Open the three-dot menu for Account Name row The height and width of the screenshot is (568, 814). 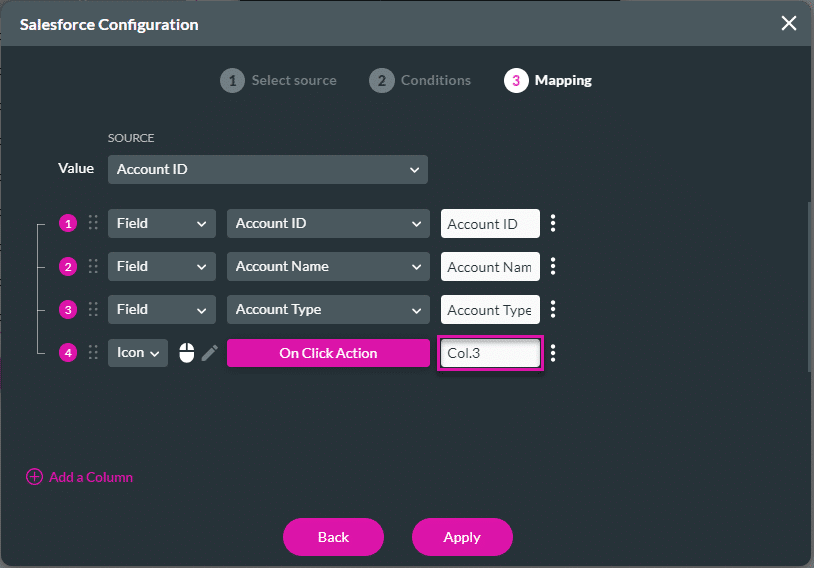553,267
